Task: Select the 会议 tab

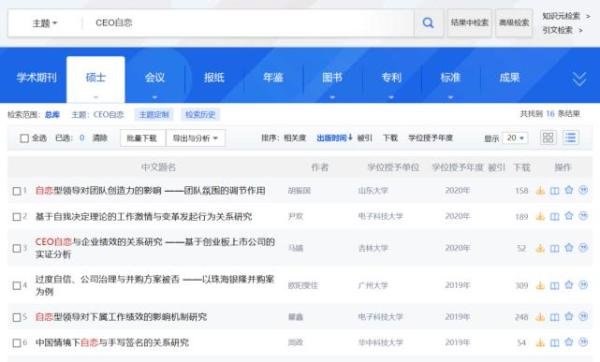Action: [x=155, y=78]
